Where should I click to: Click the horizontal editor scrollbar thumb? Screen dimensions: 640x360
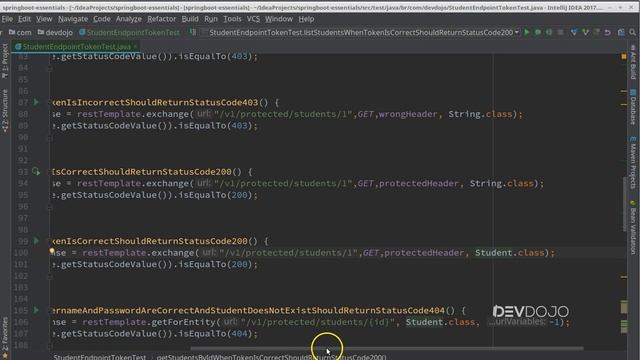pyautogui.click(x=387, y=348)
